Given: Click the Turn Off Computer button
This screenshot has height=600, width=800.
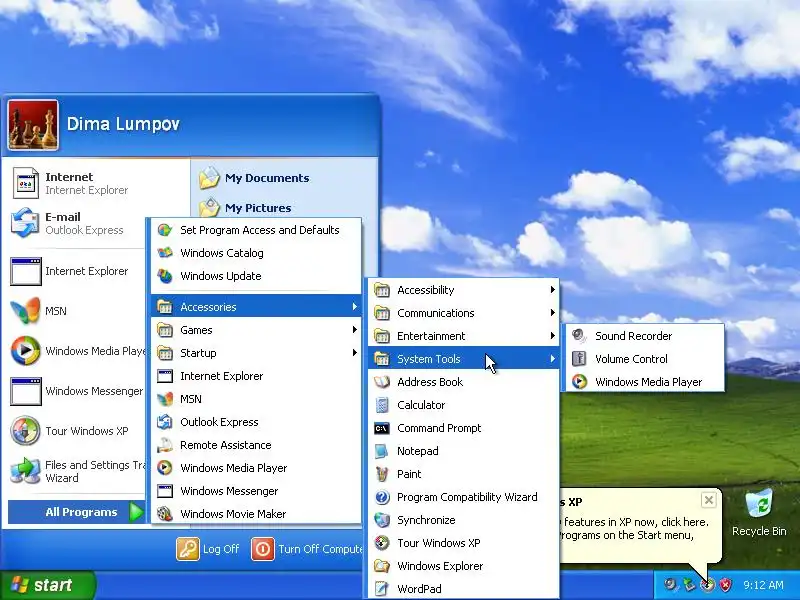Looking at the screenshot, I should (x=307, y=549).
